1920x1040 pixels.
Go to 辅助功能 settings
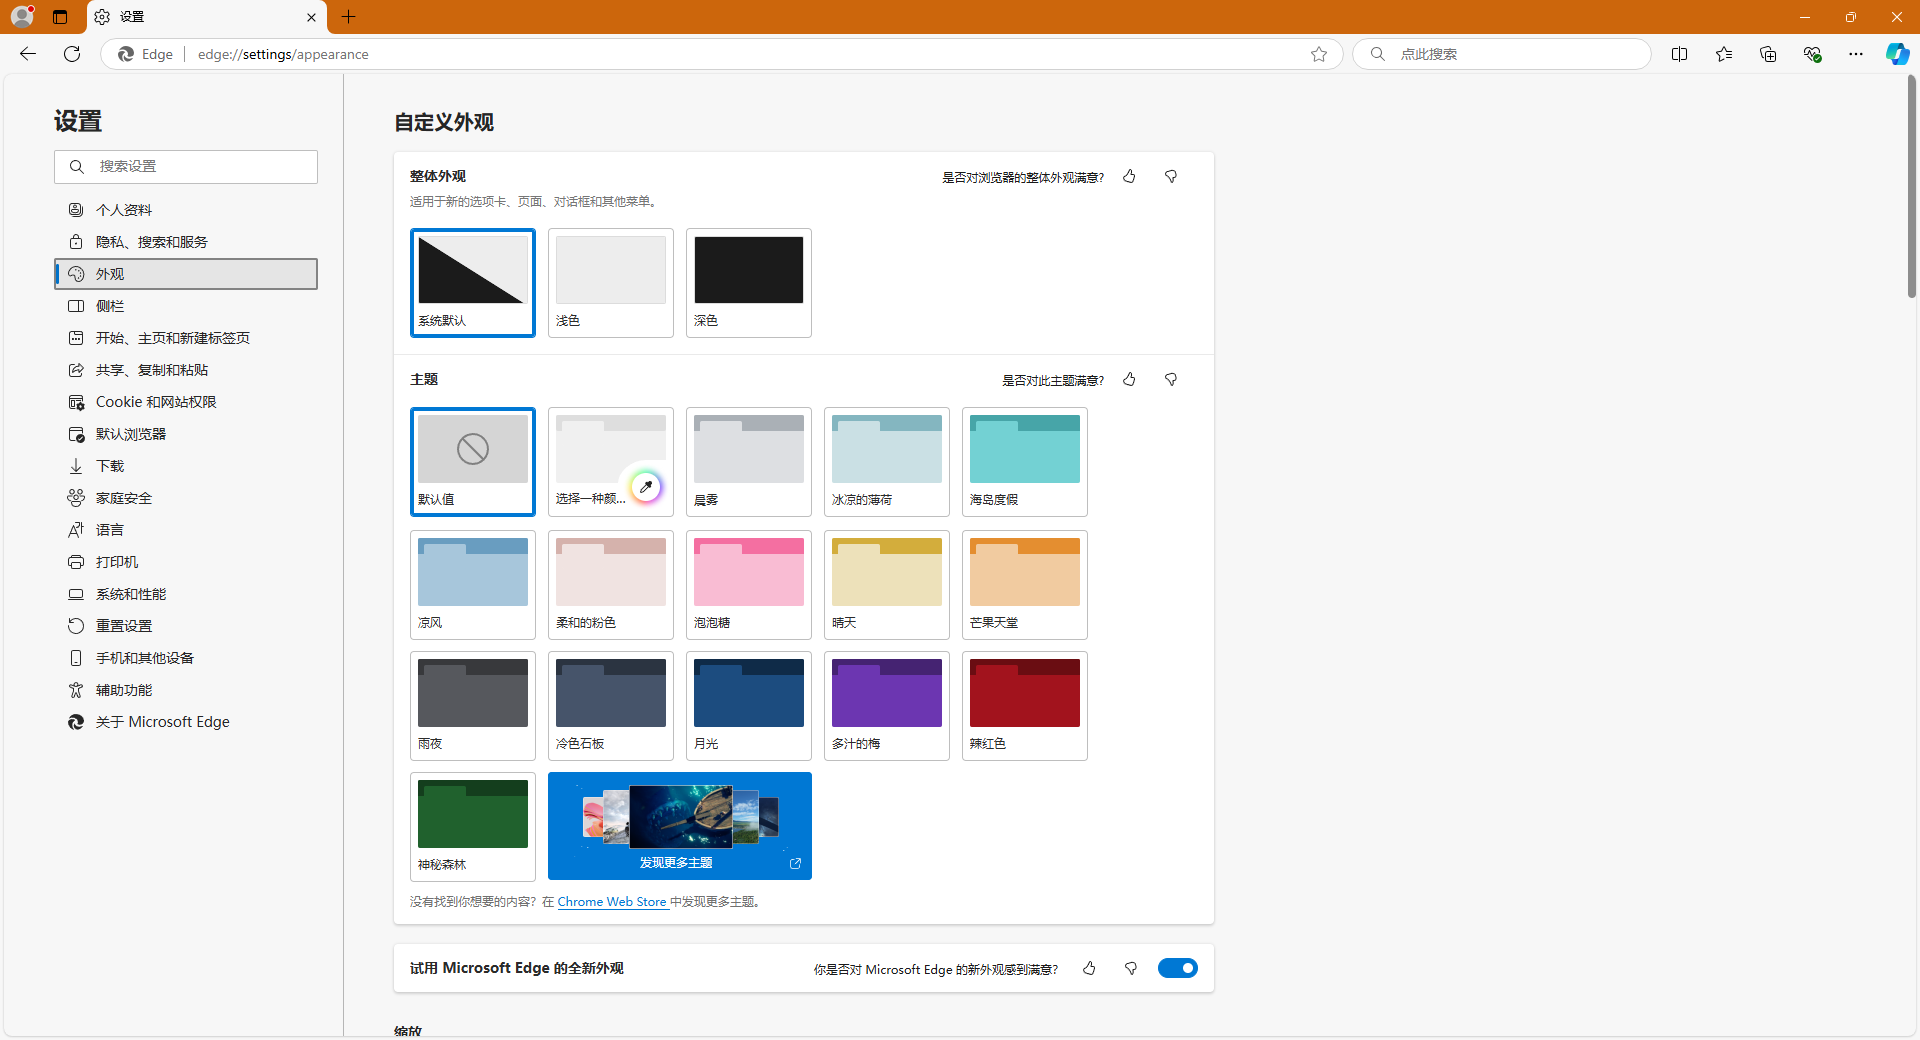[186, 690]
